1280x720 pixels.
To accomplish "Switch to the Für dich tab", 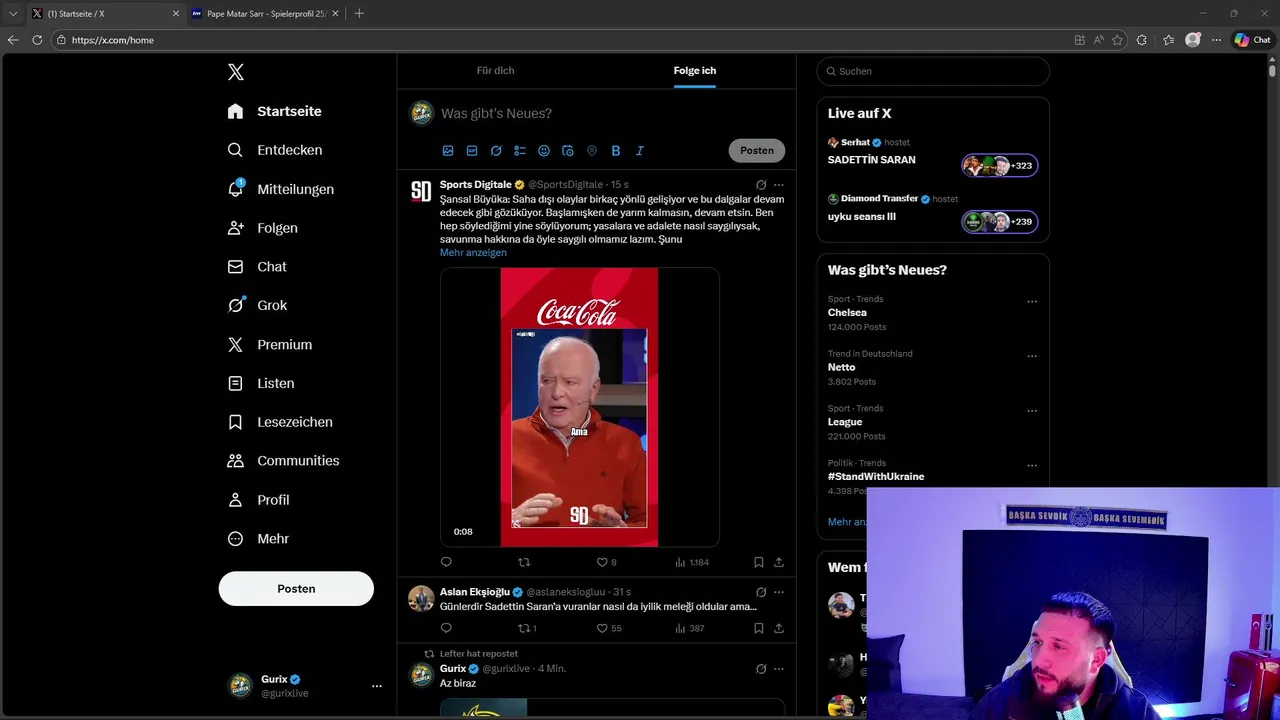I will click(495, 71).
